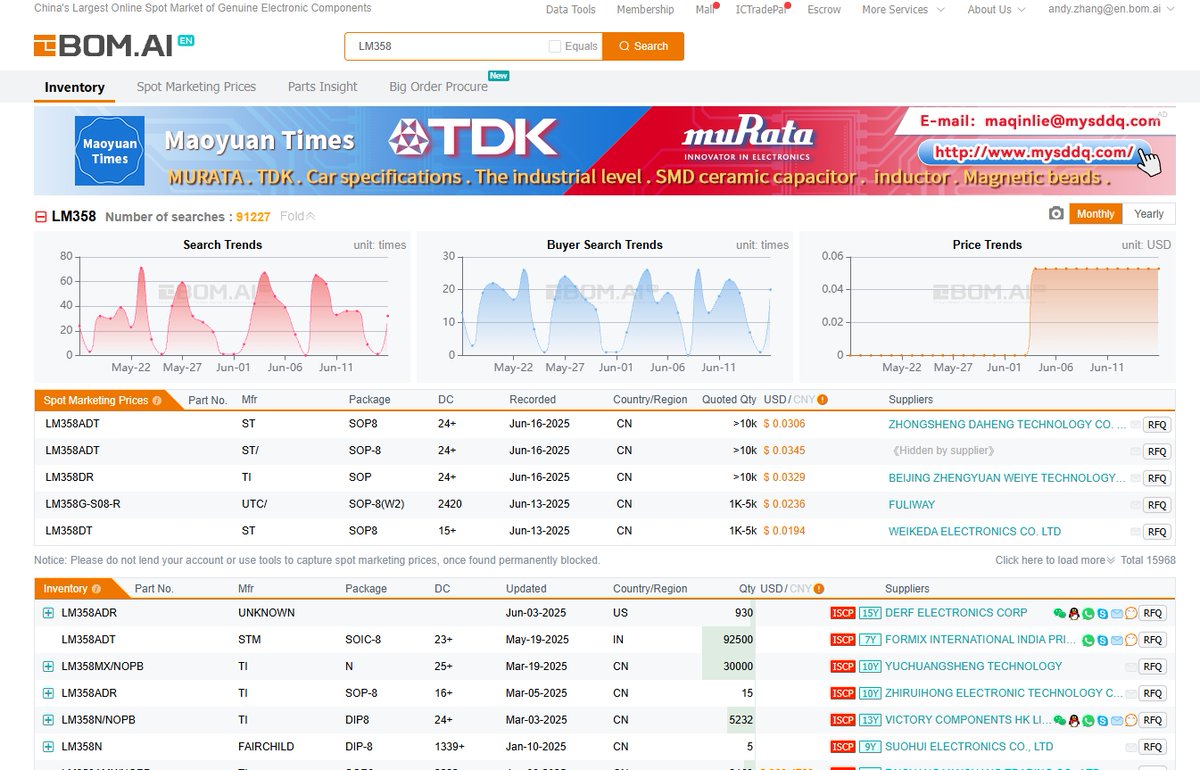Open the More Services dropdown
This screenshot has width=1200, height=770.
point(902,10)
